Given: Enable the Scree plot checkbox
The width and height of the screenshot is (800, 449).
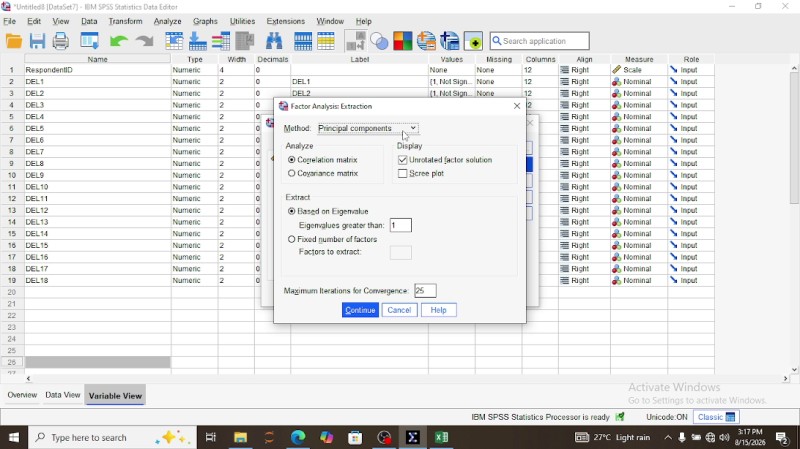Looking at the screenshot, I should tap(403, 173).
